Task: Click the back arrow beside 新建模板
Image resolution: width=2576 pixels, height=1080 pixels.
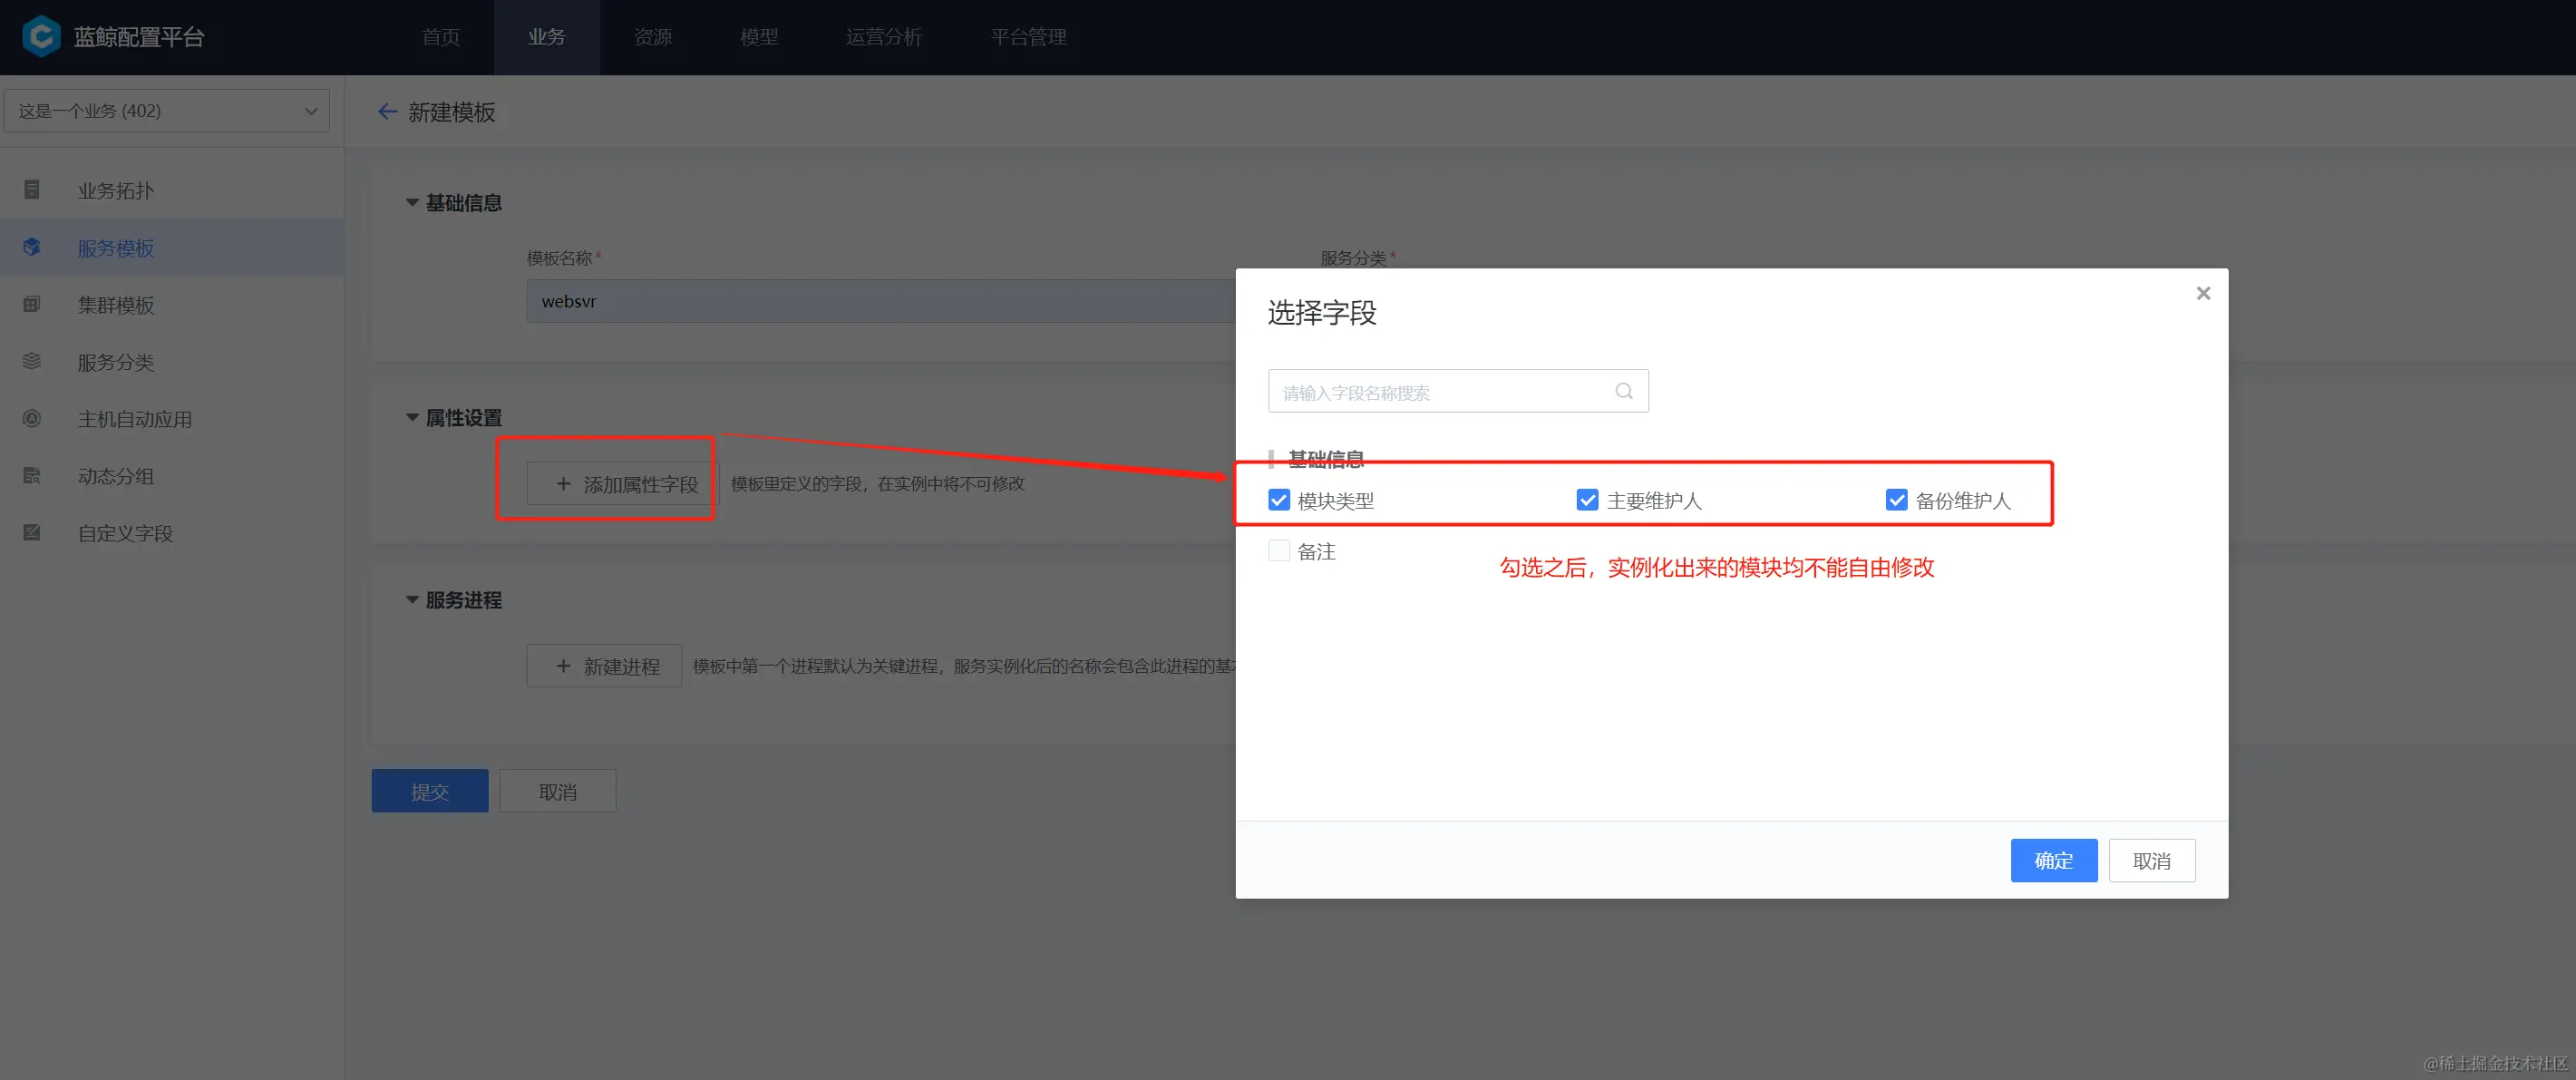Action: point(387,112)
